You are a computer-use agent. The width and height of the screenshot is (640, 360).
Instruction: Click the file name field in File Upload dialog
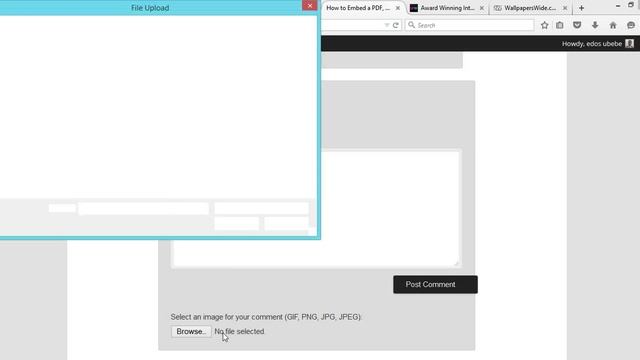(x=143, y=208)
